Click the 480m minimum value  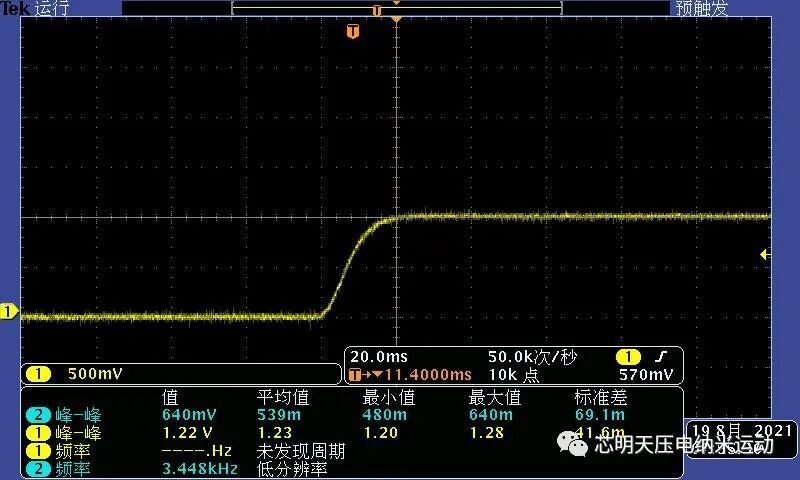pos(385,415)
